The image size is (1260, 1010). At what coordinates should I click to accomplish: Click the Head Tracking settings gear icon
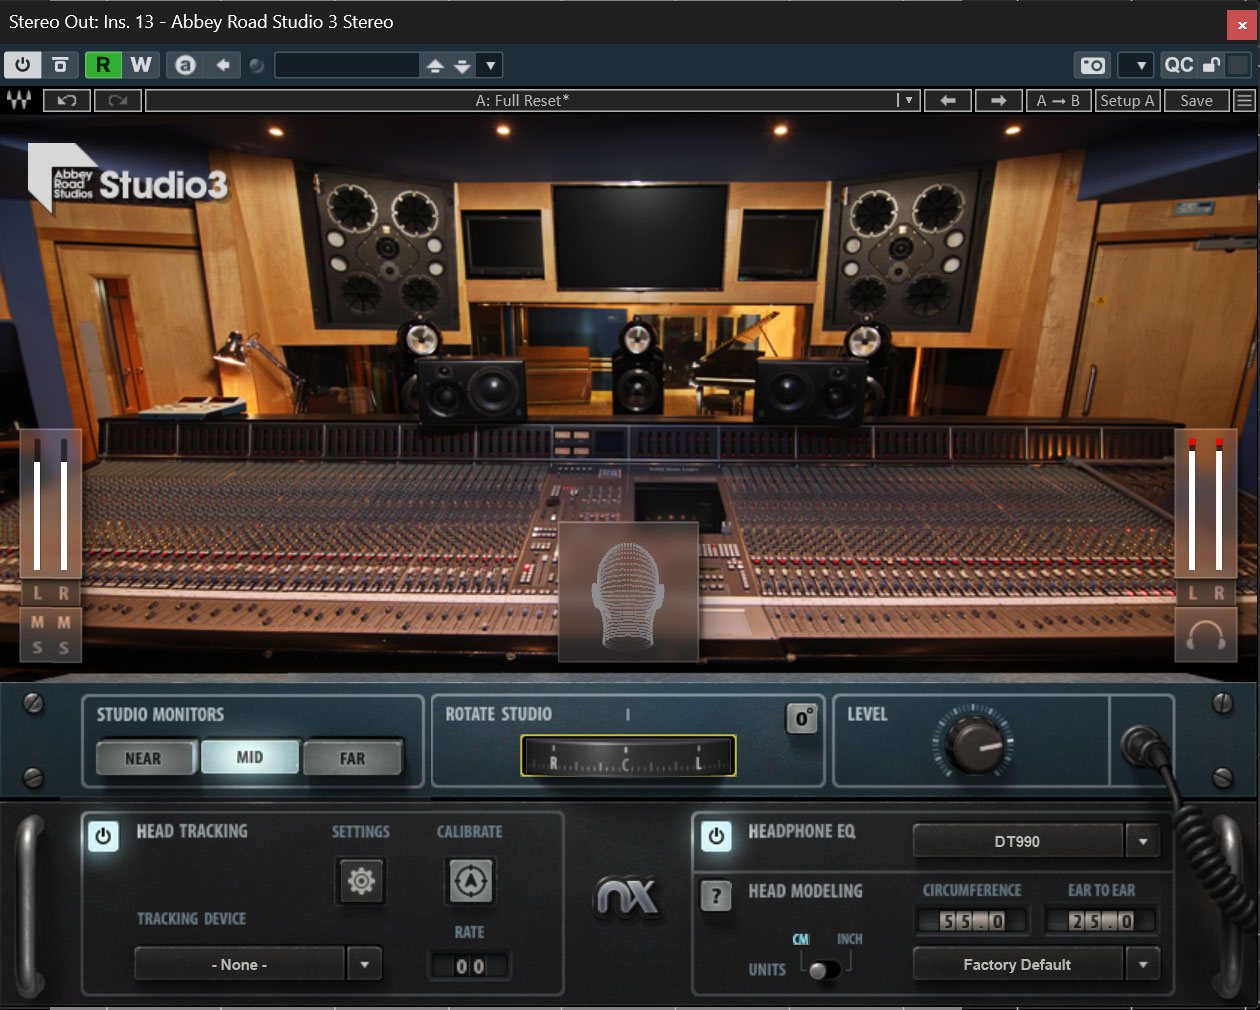[x=361, y=881]
